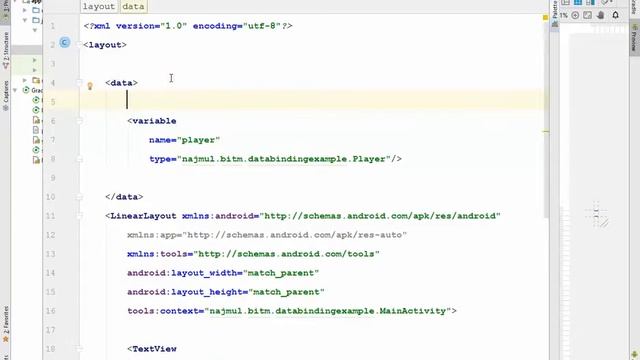This screenshot has width=640, height=360.
Task: Click the type attribute with Player class
Action: coord(276,159)
